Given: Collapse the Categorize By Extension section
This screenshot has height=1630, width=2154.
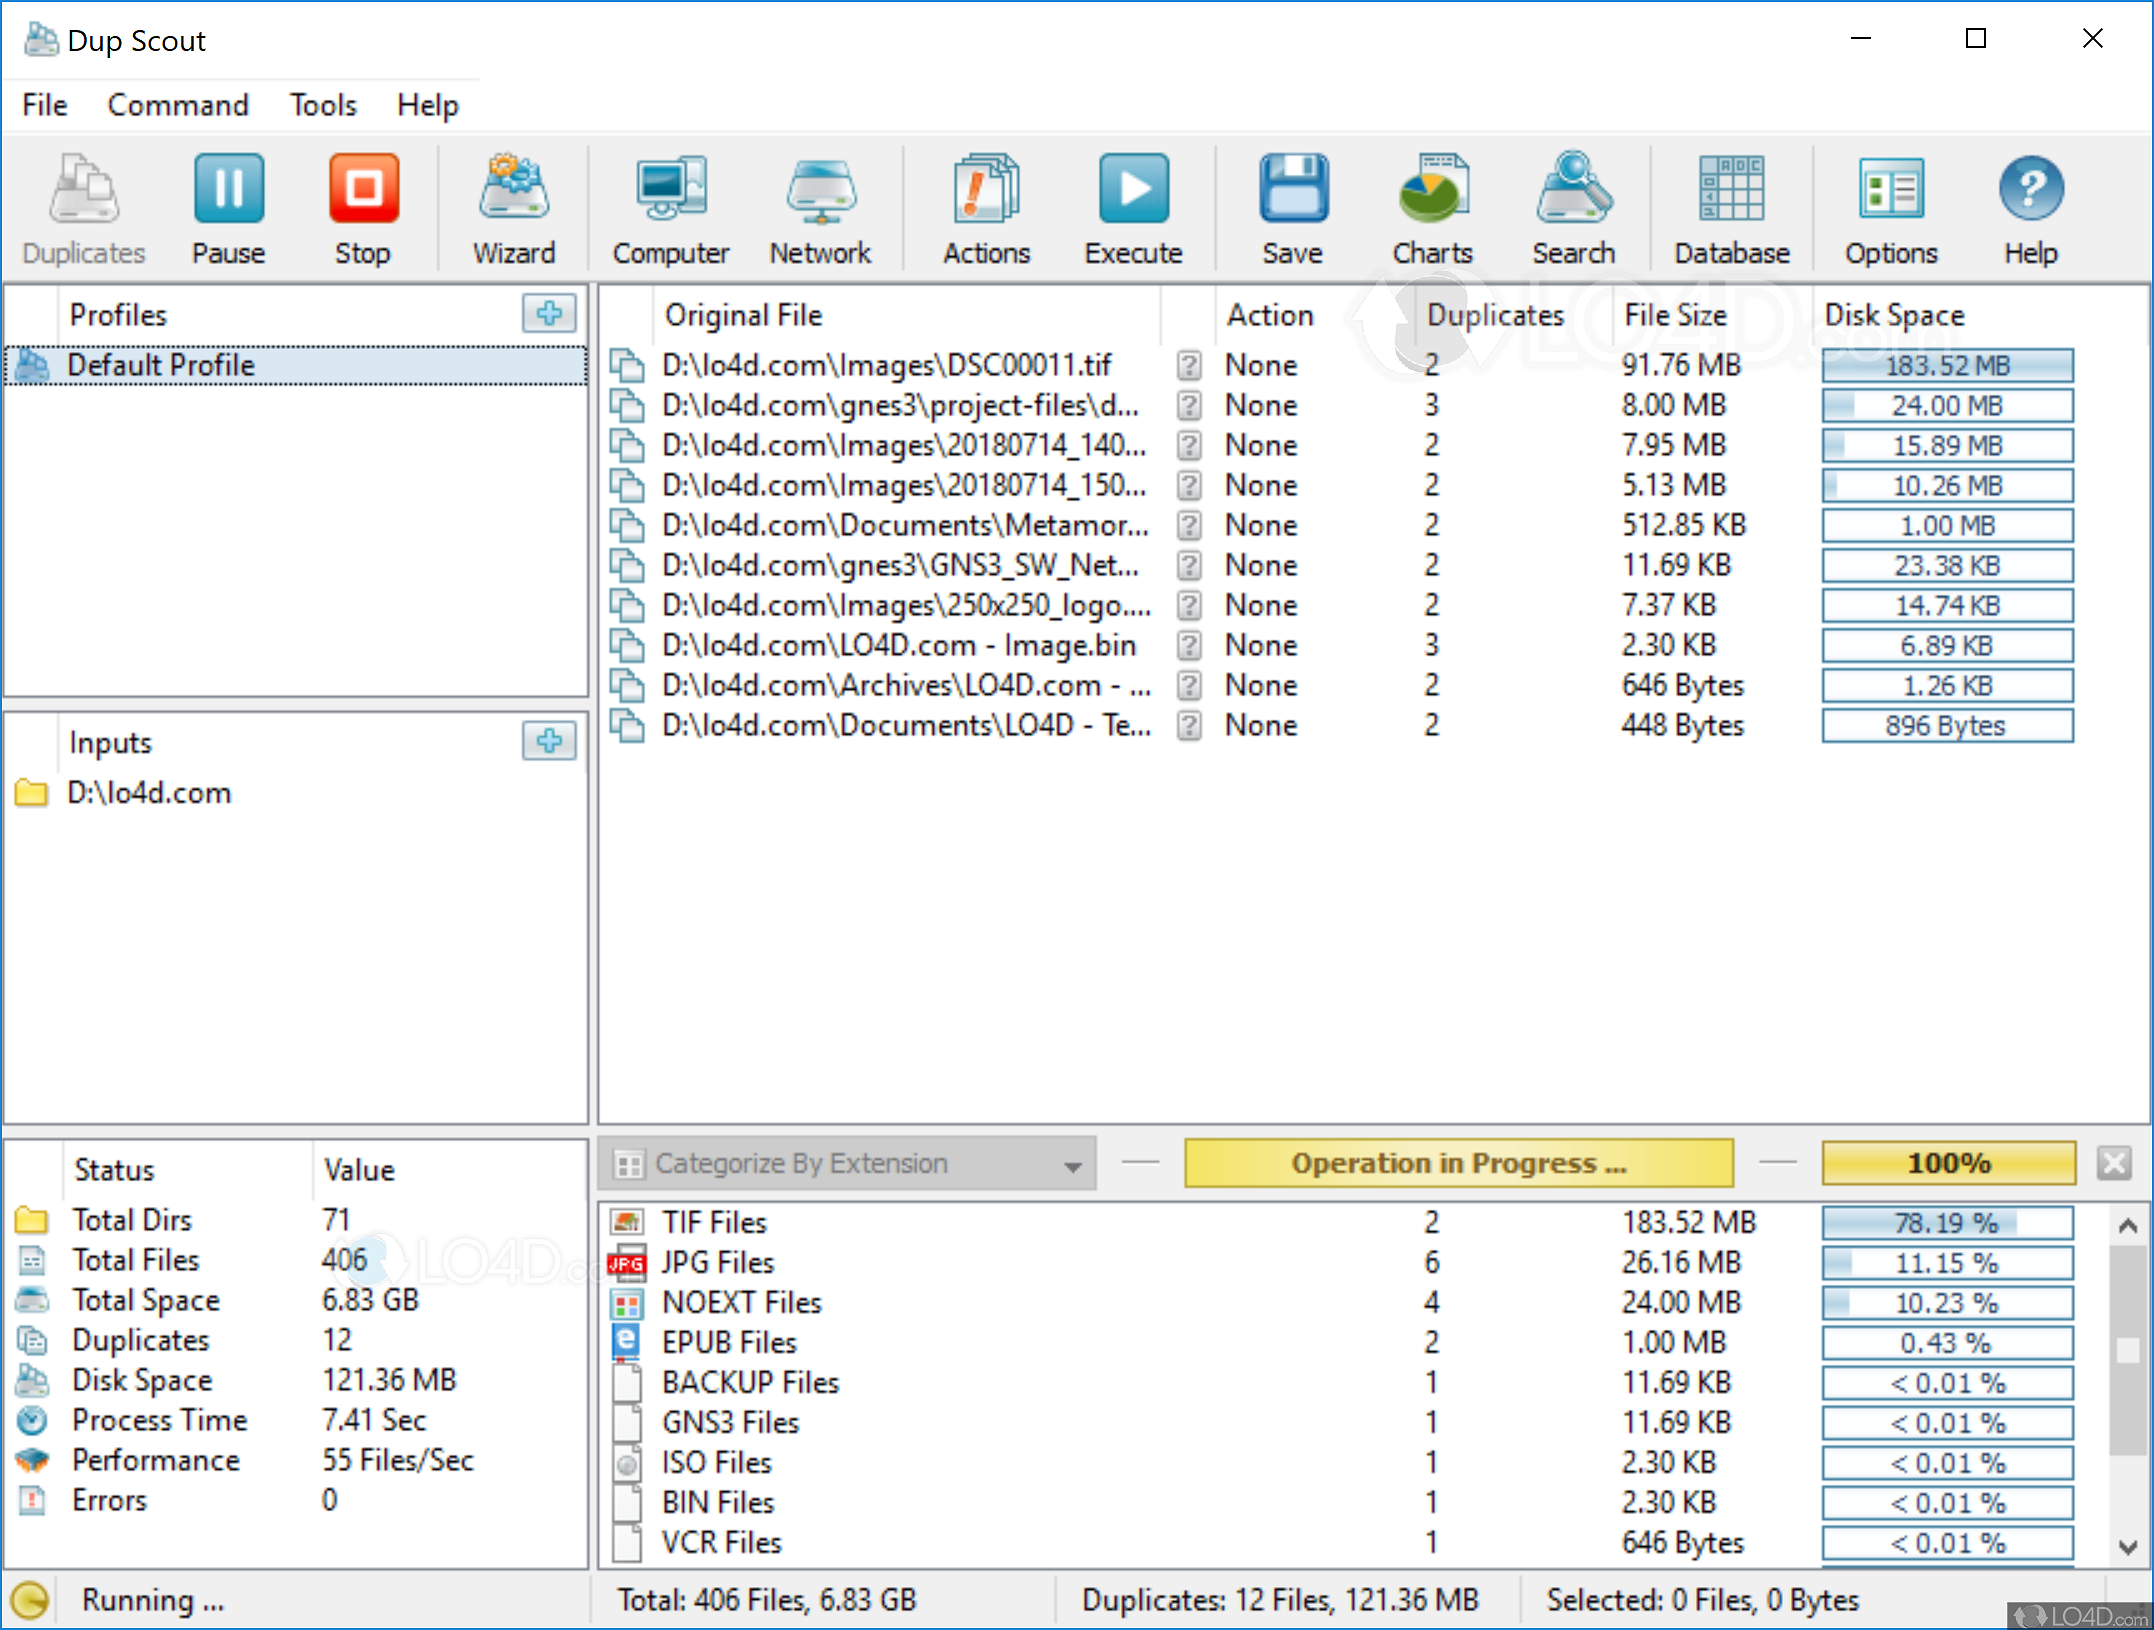Looking at the screenshot, I should click(1139, 1163).
